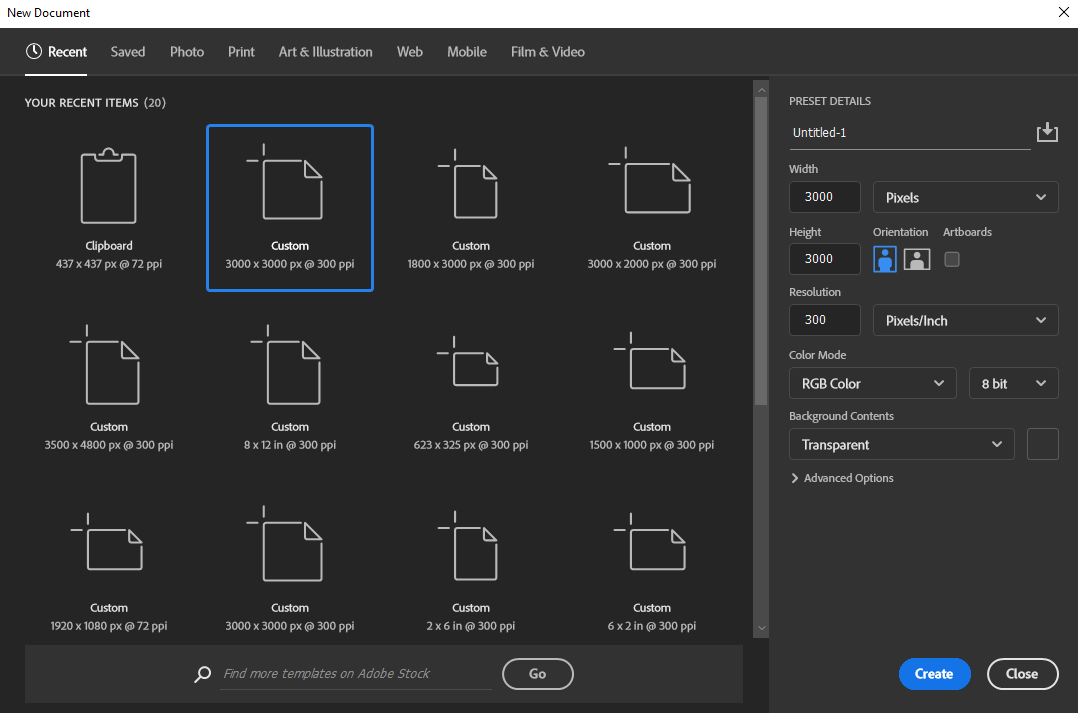This screenshot has width=1078, height=713.
Task: Click the save preset download icon
Action: 1047,131
